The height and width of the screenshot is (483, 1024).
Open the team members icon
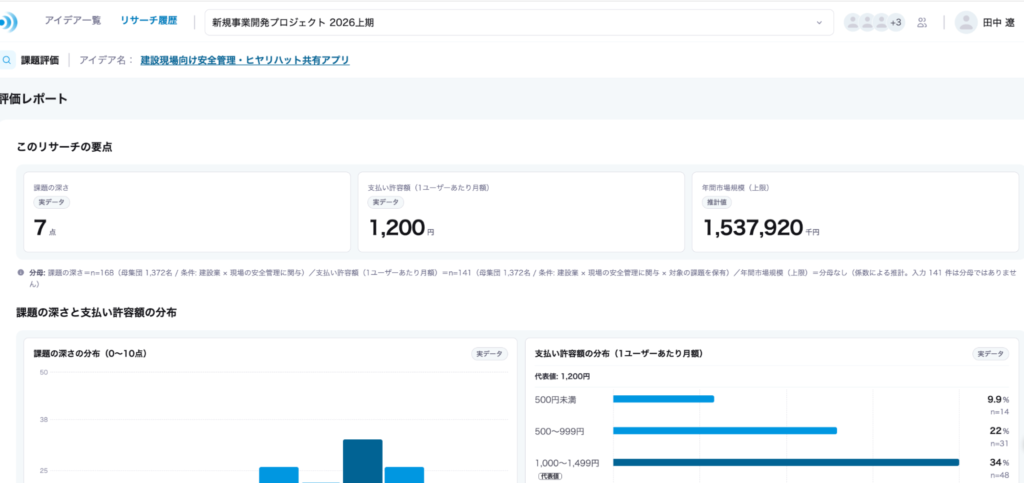click(922, 23)
